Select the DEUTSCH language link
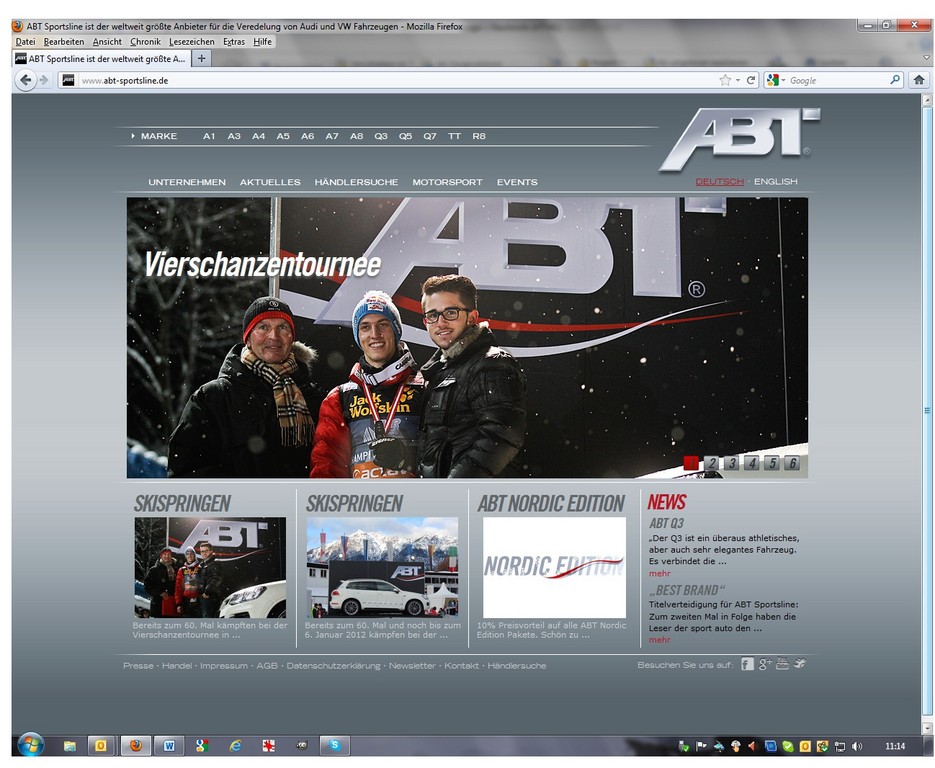Viewport: 935px width, 768px height. click(x=720, y=181)
